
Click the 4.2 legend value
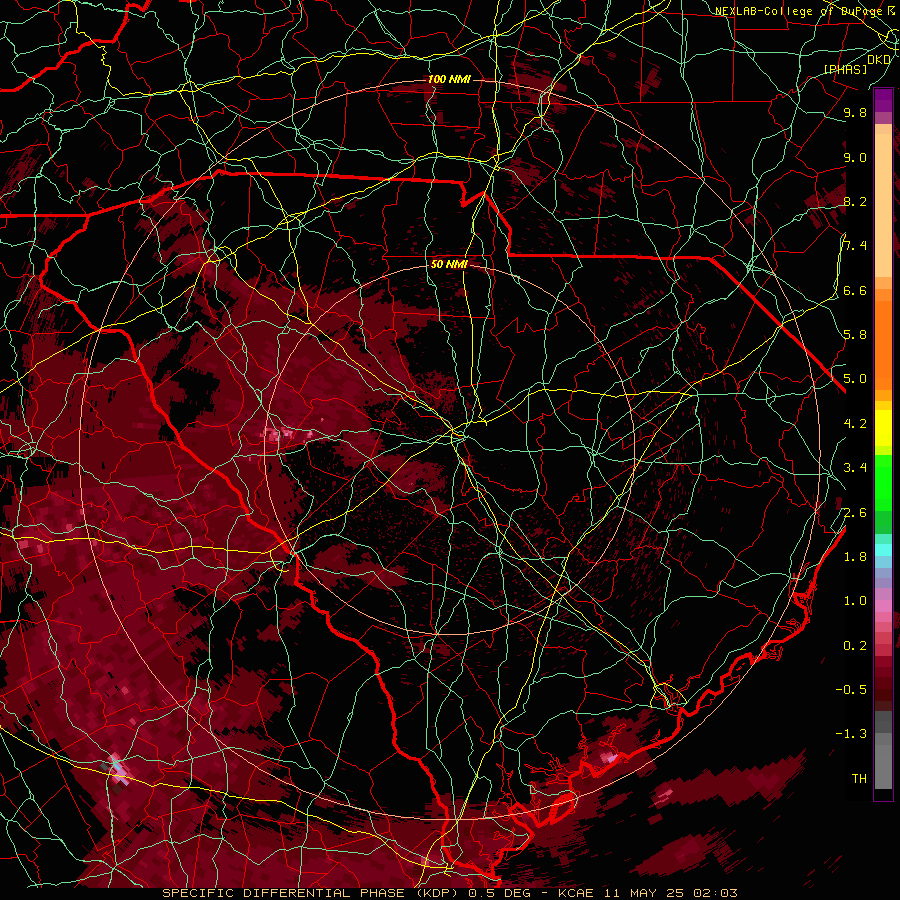(x=855, y=424)
